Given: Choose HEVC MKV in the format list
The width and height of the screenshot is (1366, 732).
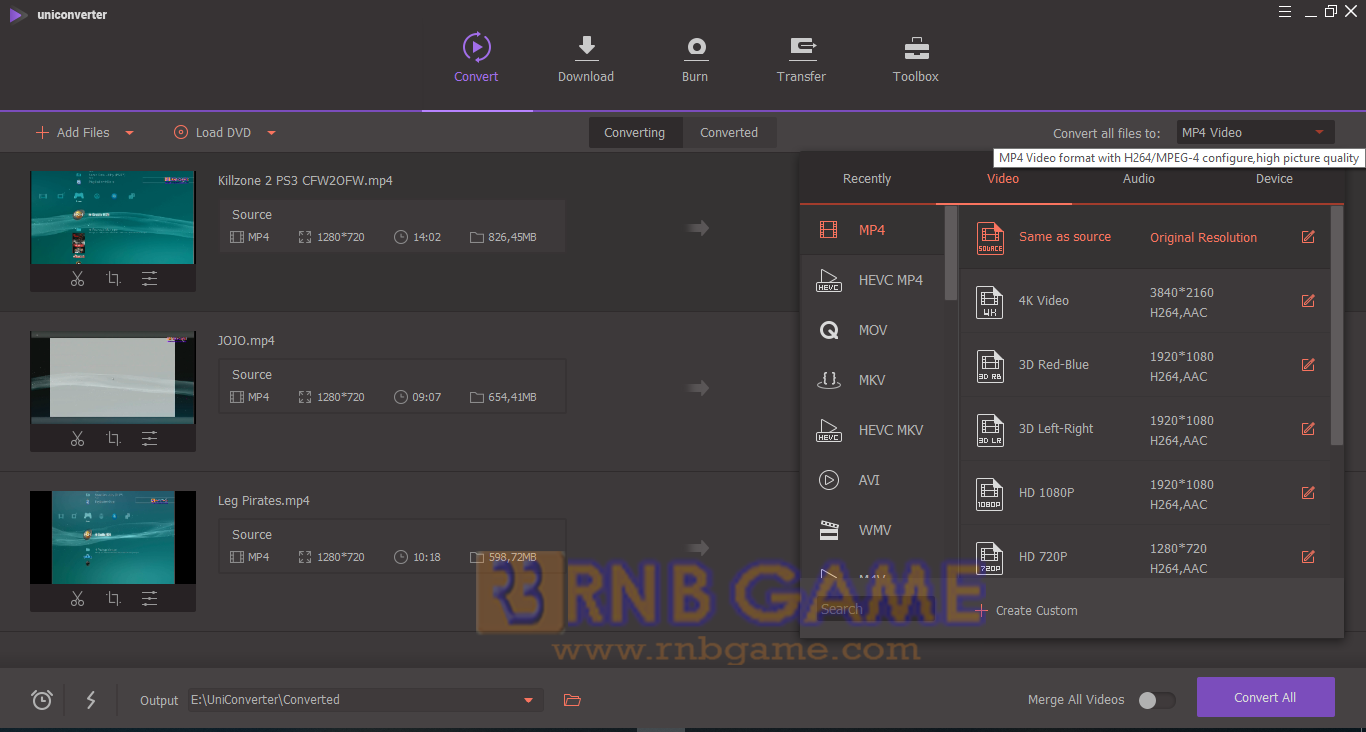Looking at the screenshot, I should coord(872,430).
